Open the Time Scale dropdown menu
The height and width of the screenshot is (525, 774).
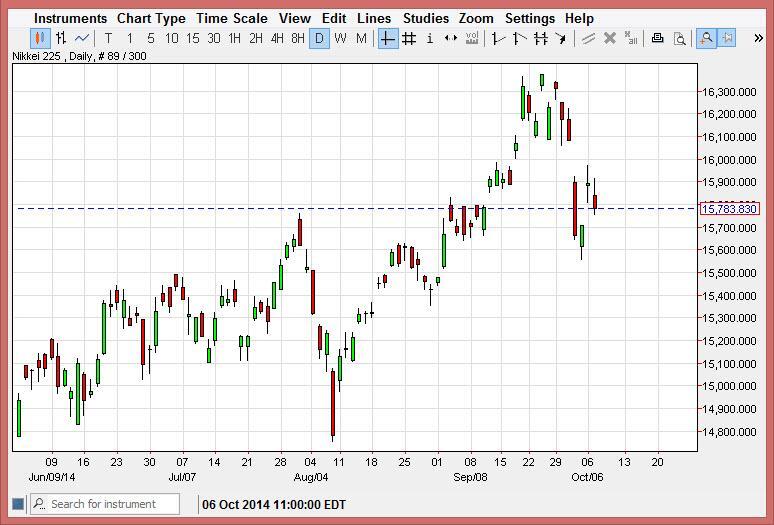point(232,18)
